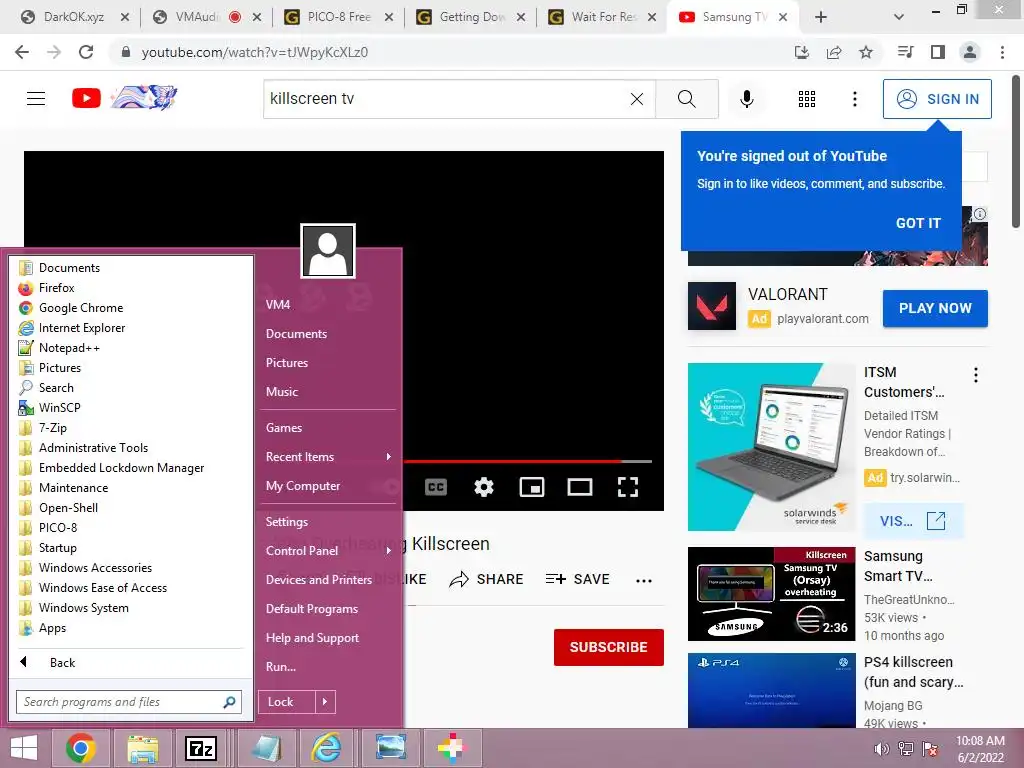The width and height of the screenshot is (1024, 768).
Task: Open PS4 killscreen video thumbnail
Action: (771, 690)
